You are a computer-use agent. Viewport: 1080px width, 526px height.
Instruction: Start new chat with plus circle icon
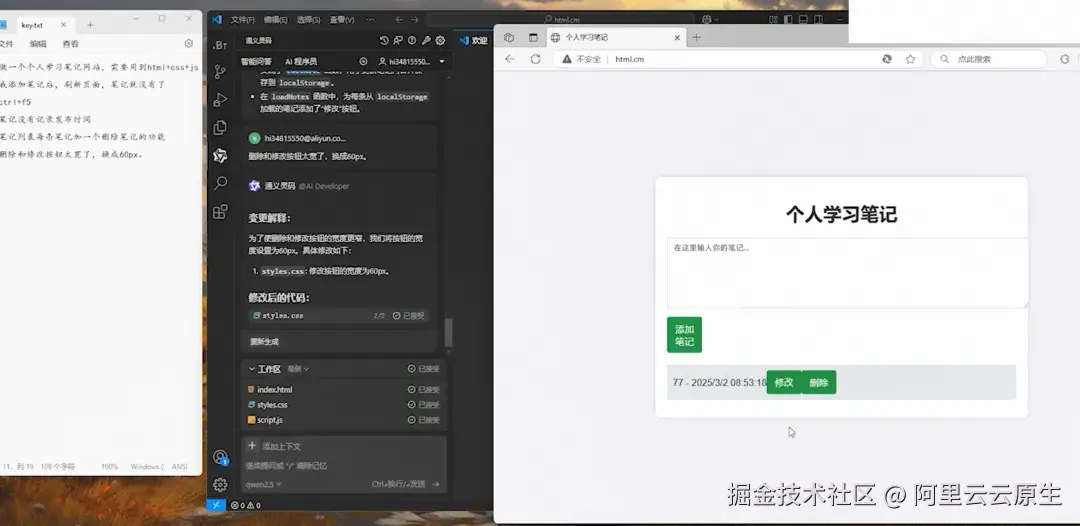tap(363, 61)
